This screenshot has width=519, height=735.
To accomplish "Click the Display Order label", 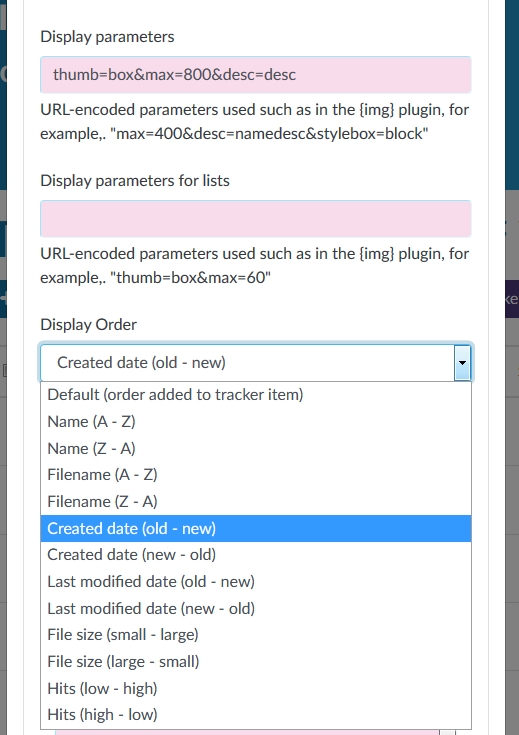I will pos(89,324).
